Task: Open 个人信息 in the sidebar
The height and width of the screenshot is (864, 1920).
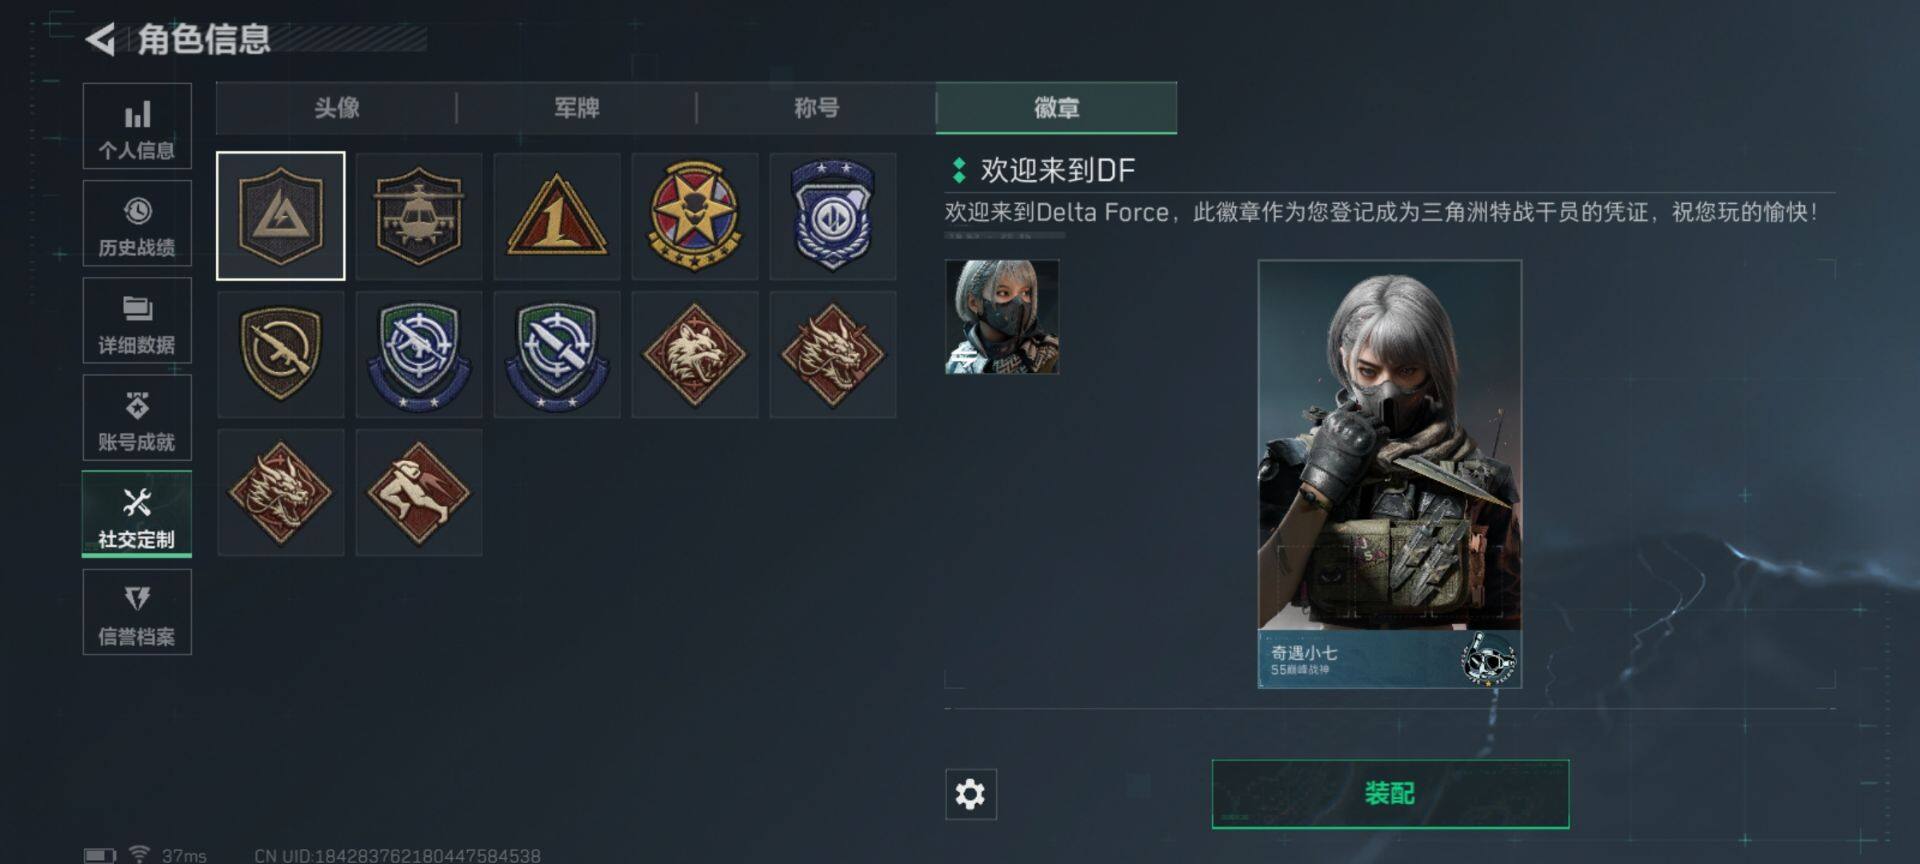Action: pos(137,126)
